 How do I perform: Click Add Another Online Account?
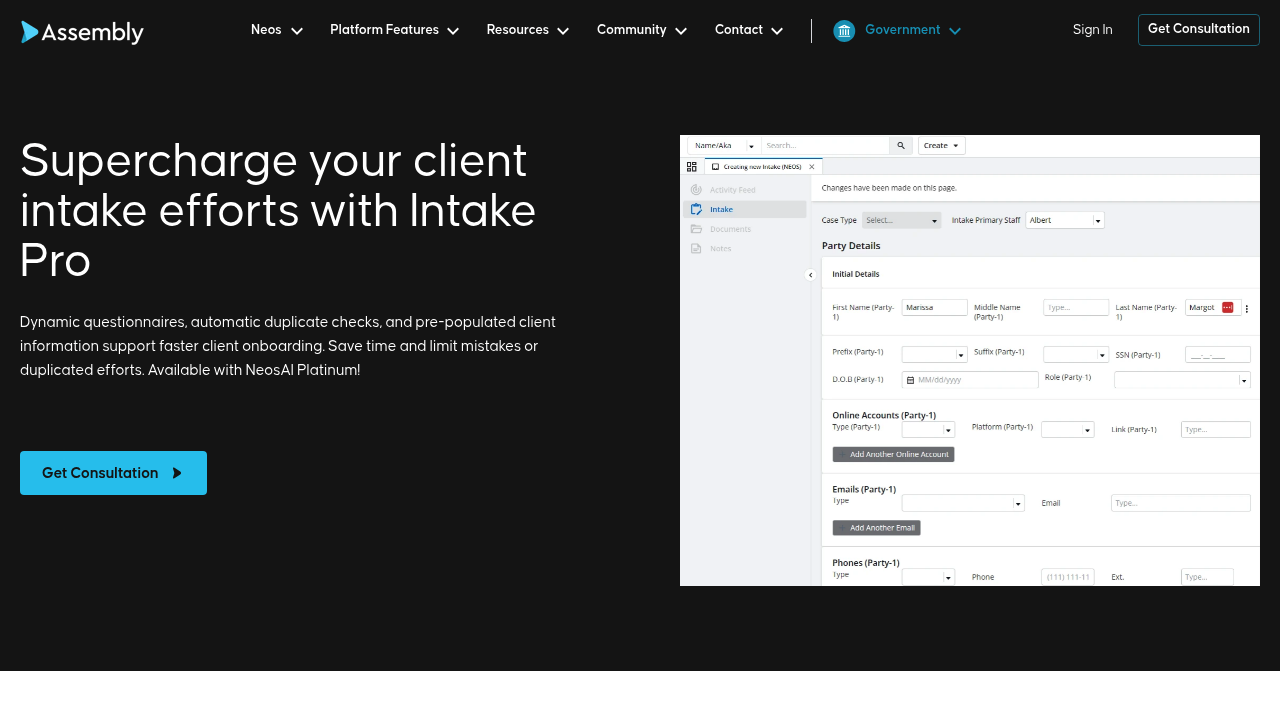pyautogui.click(x=893, y=453)
